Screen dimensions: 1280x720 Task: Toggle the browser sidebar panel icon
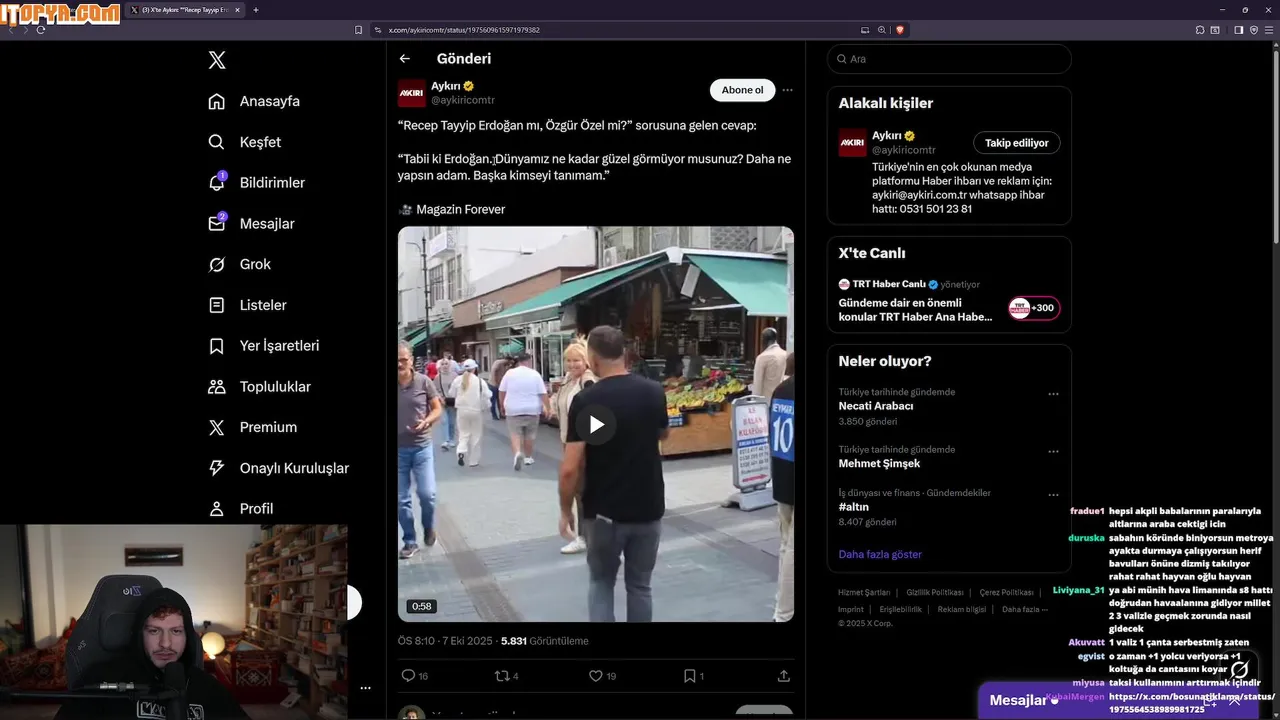point(1238,30)
